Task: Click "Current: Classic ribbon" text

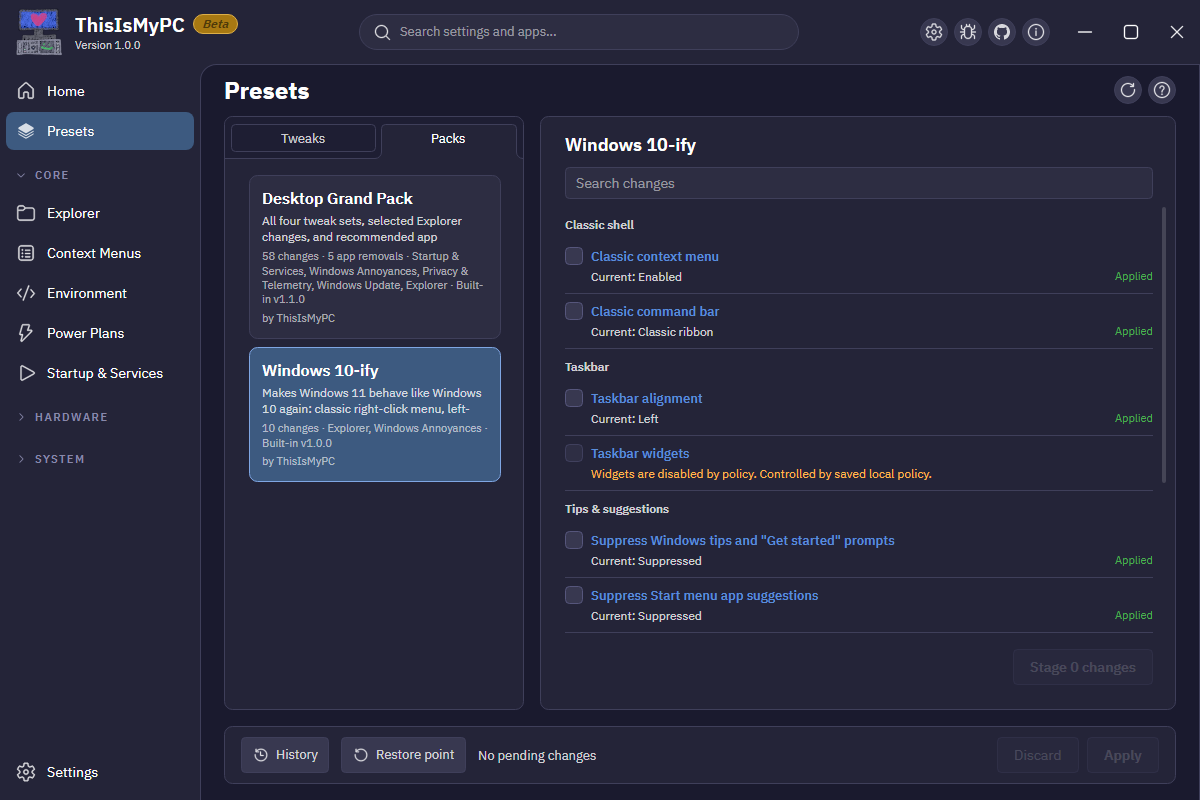Action: [x=652, y=332]
